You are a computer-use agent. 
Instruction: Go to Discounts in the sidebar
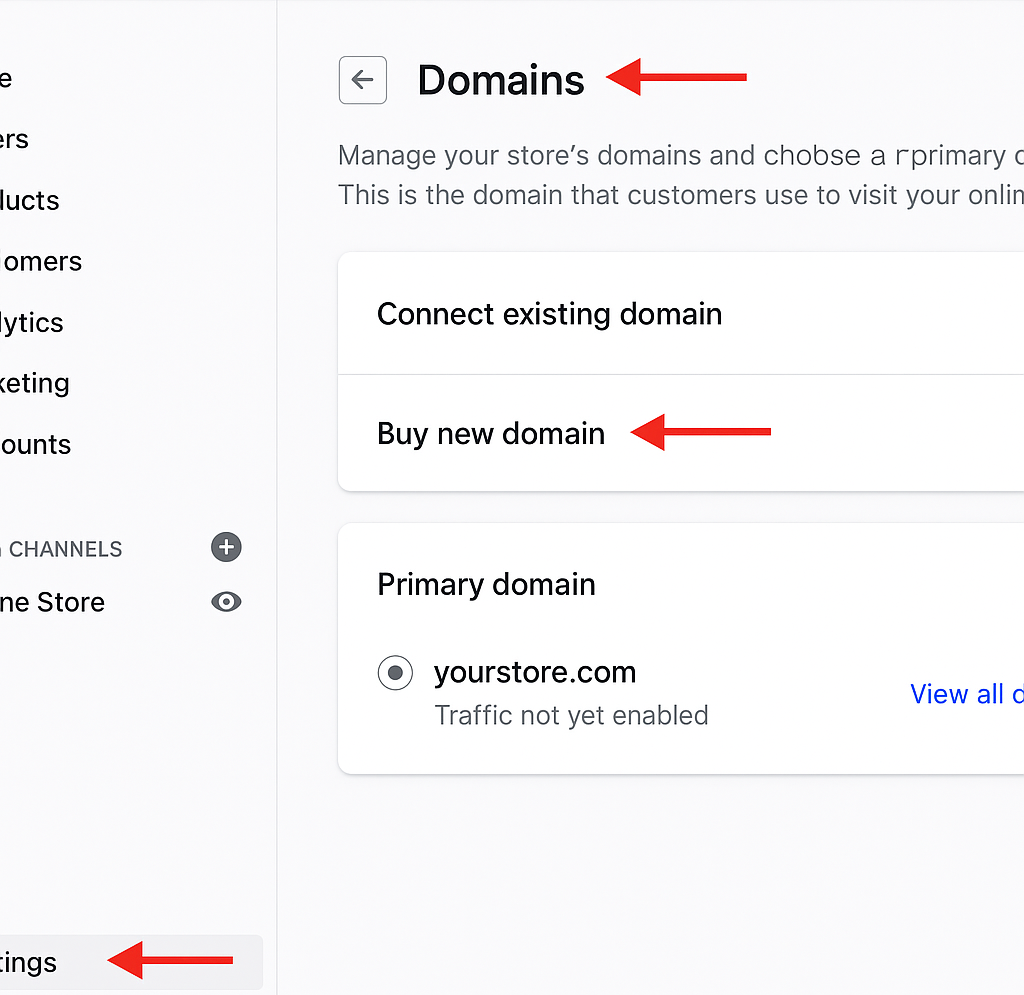click(x=35, y=444)
